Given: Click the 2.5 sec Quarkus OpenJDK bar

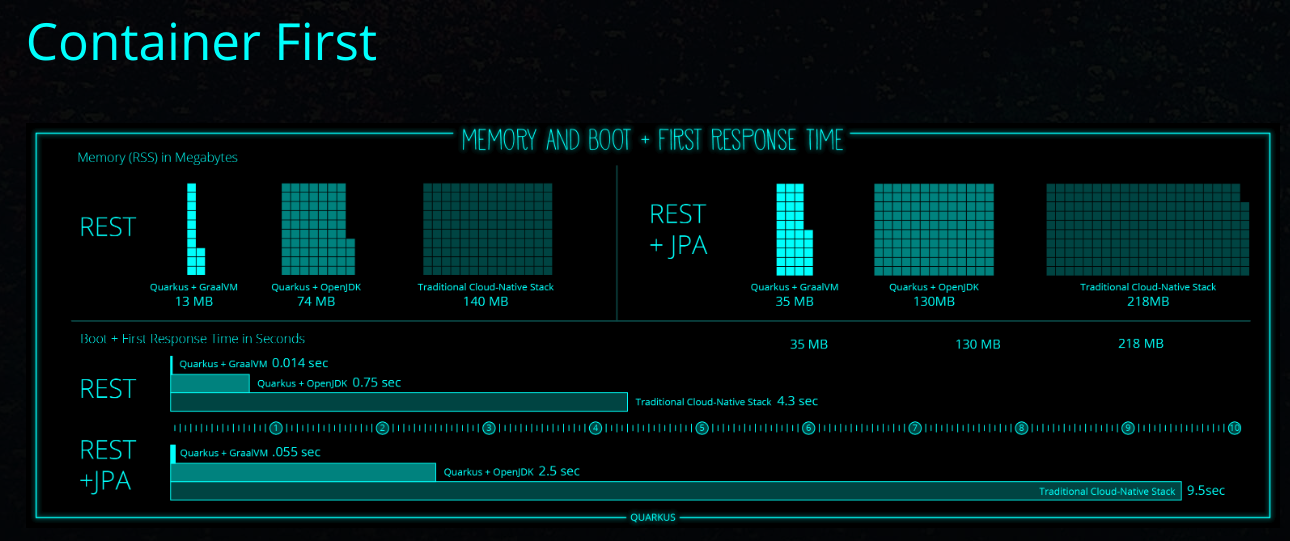Looking at the screenshot, I should [303, 472].
